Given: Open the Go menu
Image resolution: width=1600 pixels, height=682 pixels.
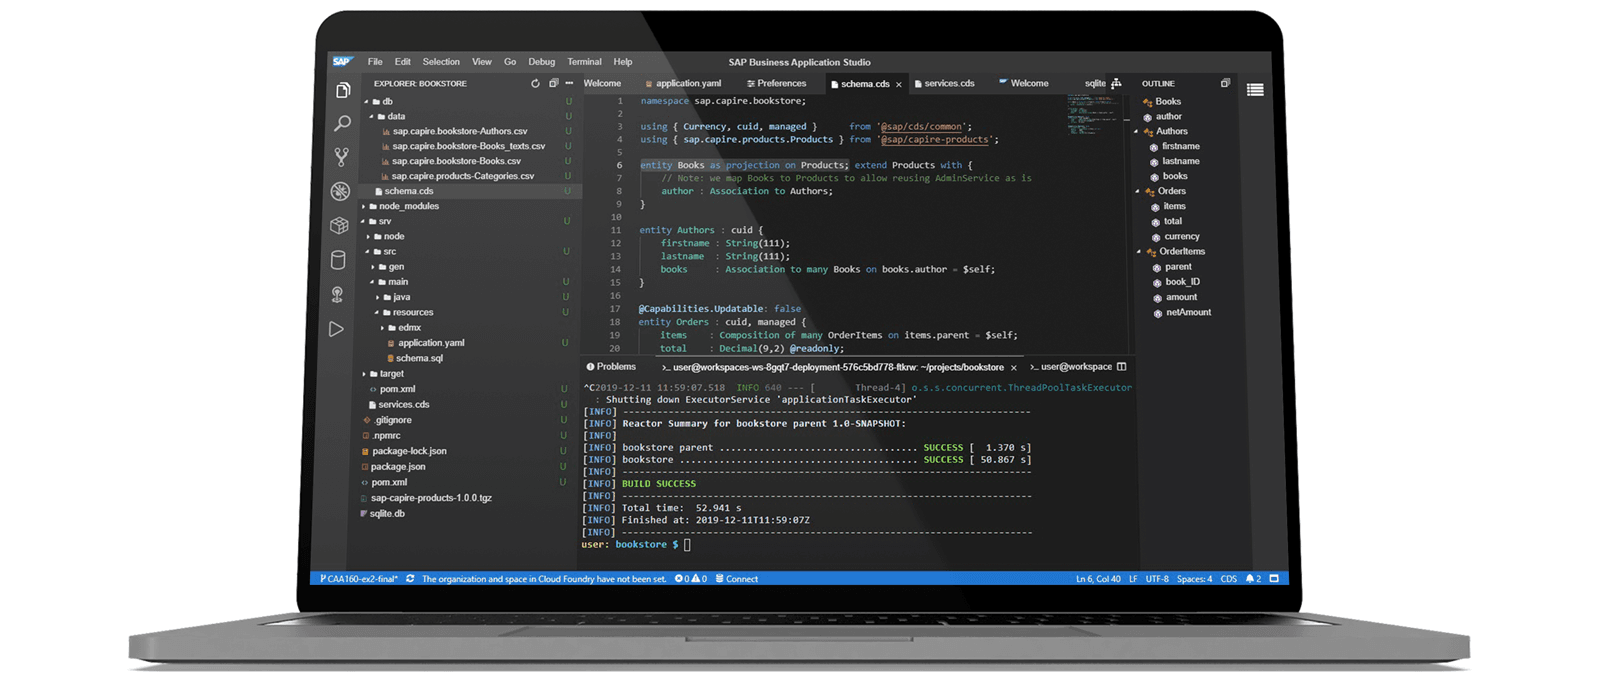Looking at the screenshot, I should coord(510,62).
